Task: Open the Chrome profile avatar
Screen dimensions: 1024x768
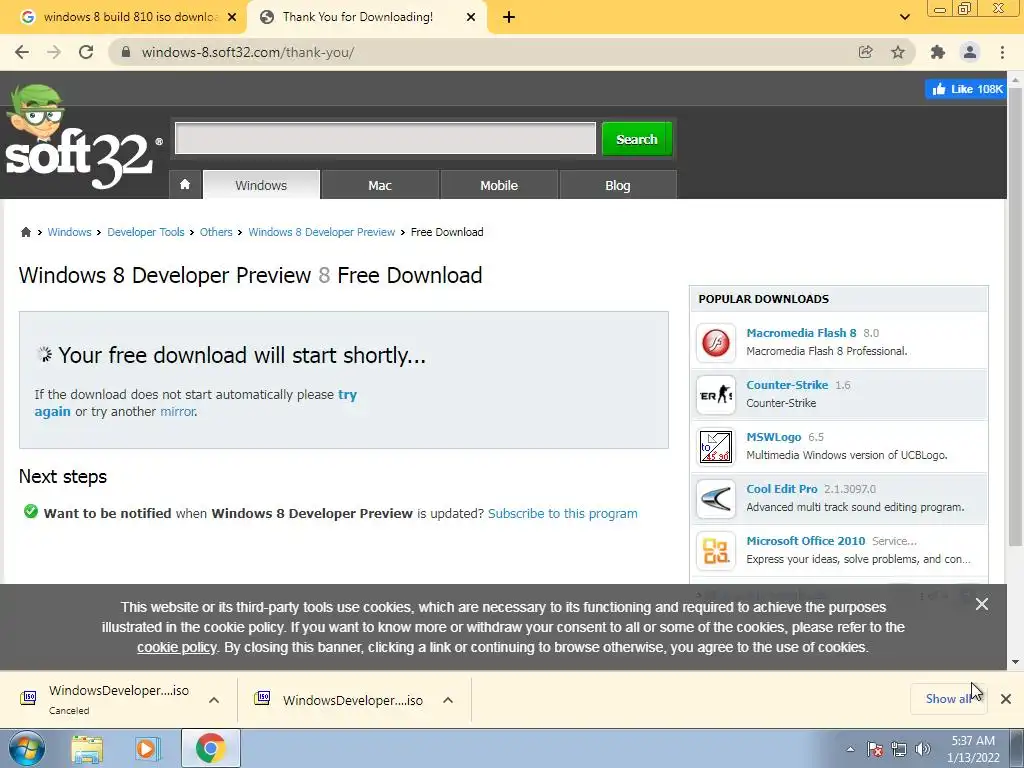Action: coord(970,52)
